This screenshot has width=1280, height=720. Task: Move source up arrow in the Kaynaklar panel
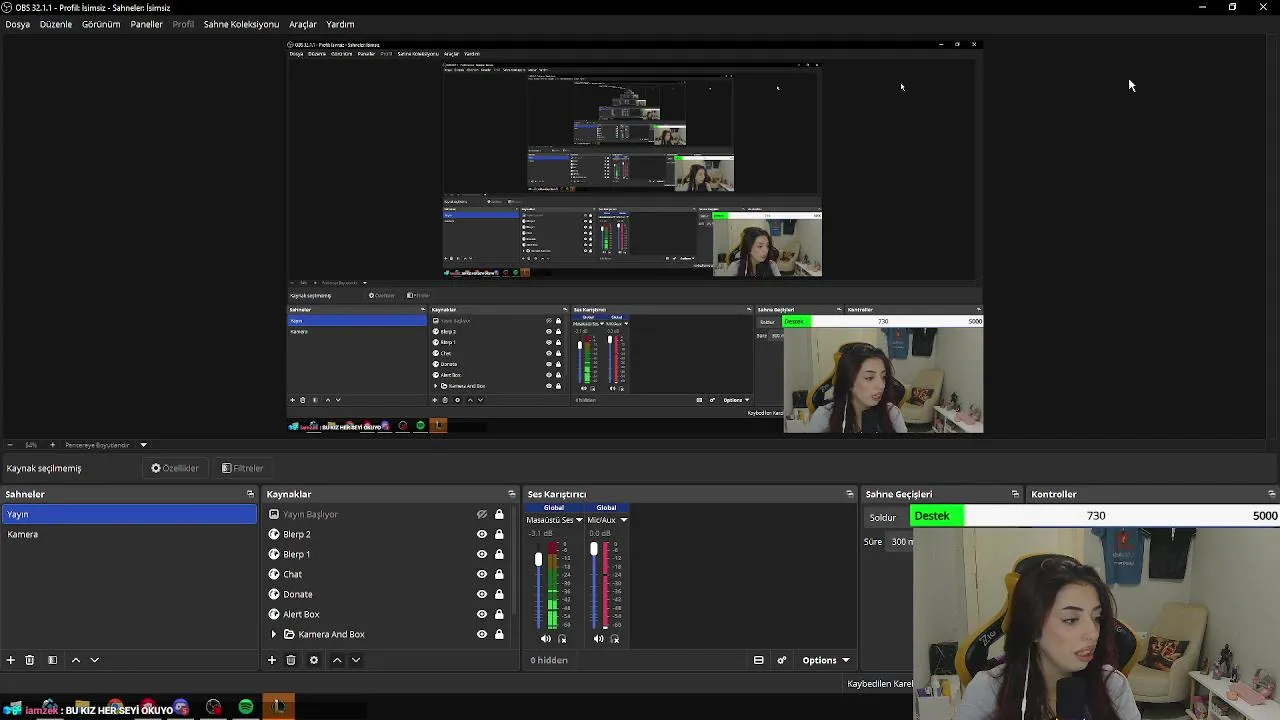(336, 660)
